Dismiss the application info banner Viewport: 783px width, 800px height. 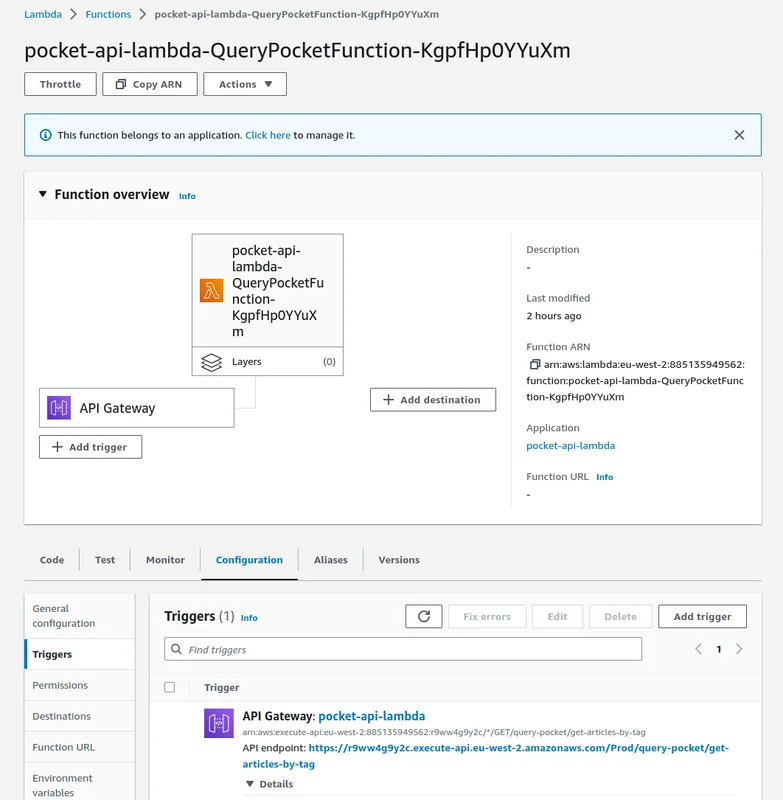pyautogui.click(x=739, y=135)
